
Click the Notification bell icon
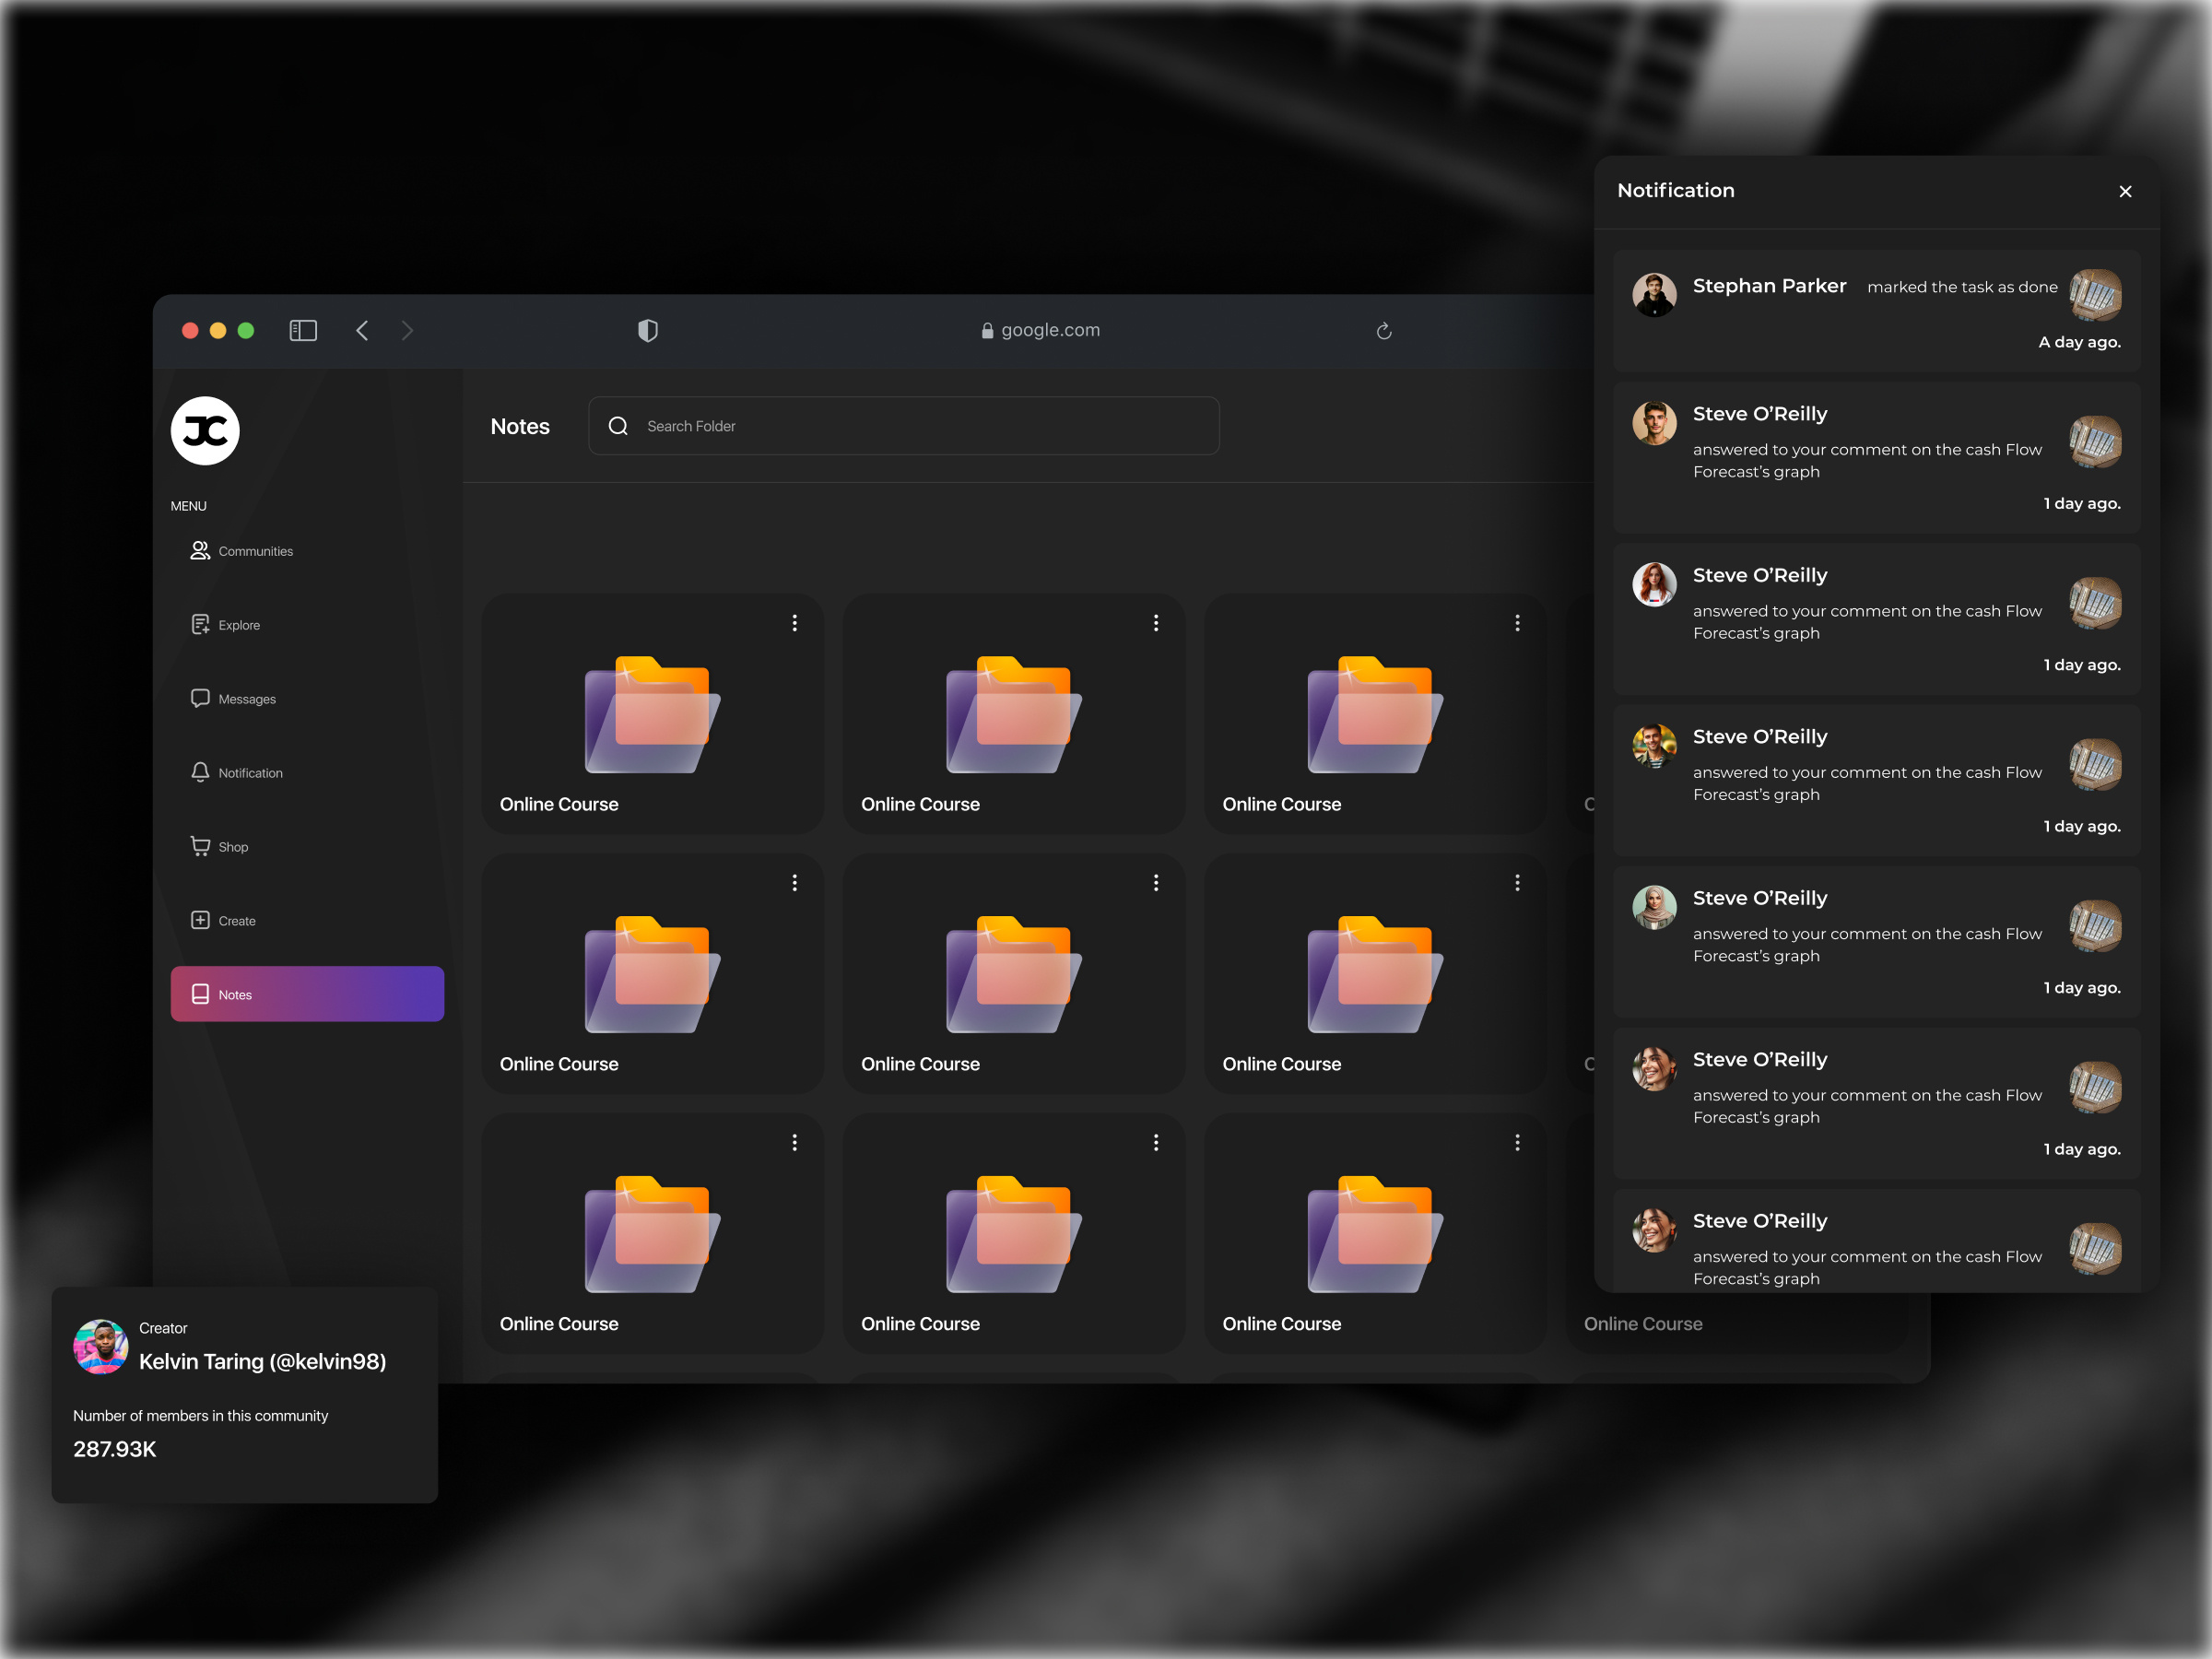point(200,772)
